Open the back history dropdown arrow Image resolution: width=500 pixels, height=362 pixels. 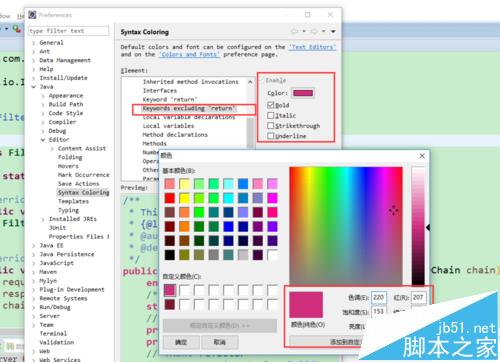pos(304,31)
